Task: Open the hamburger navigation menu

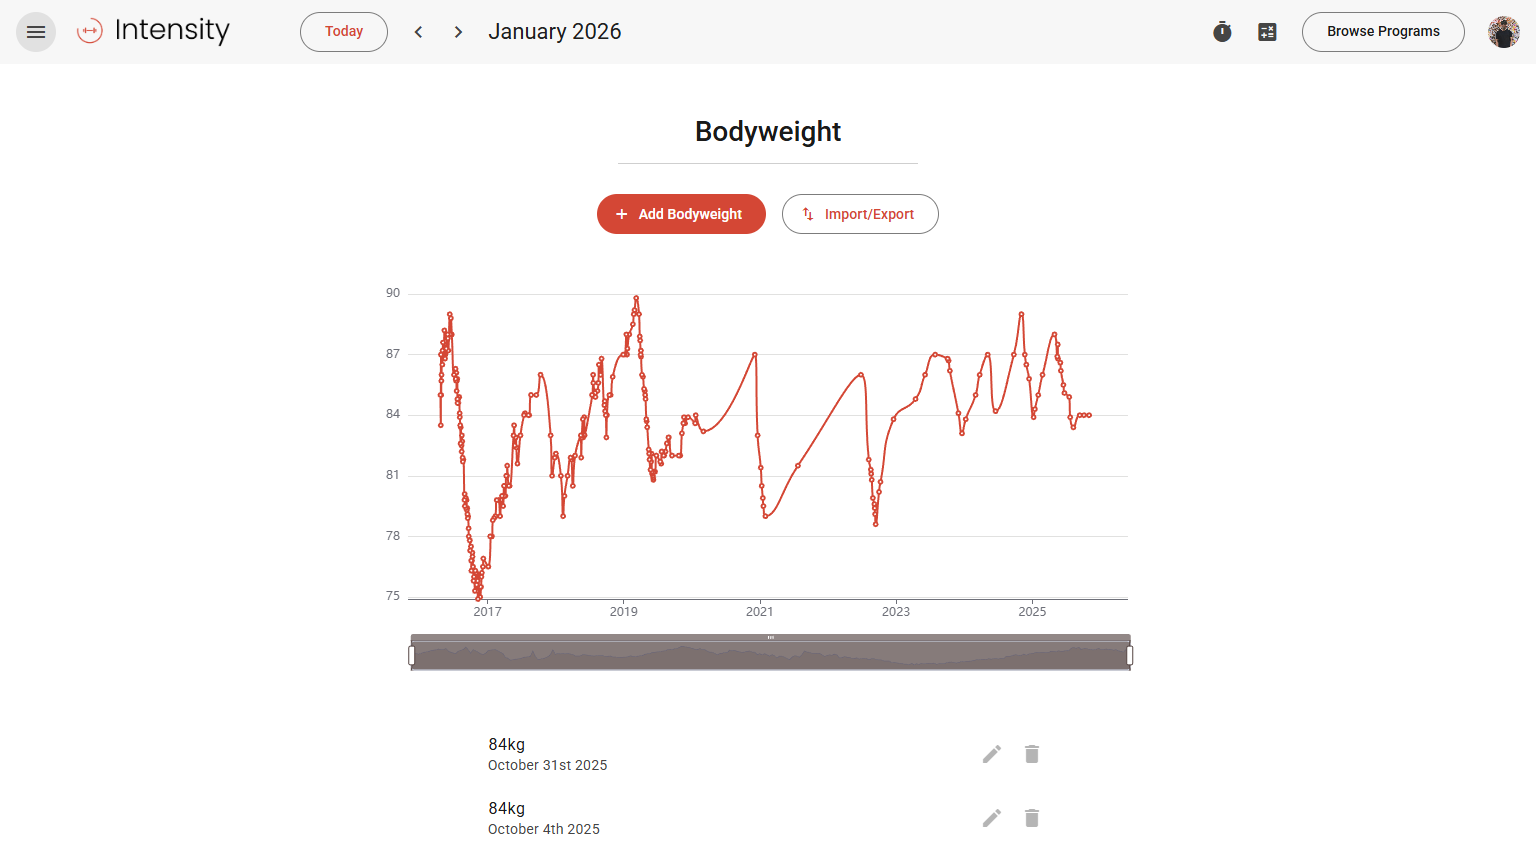Action: point(36,32)
